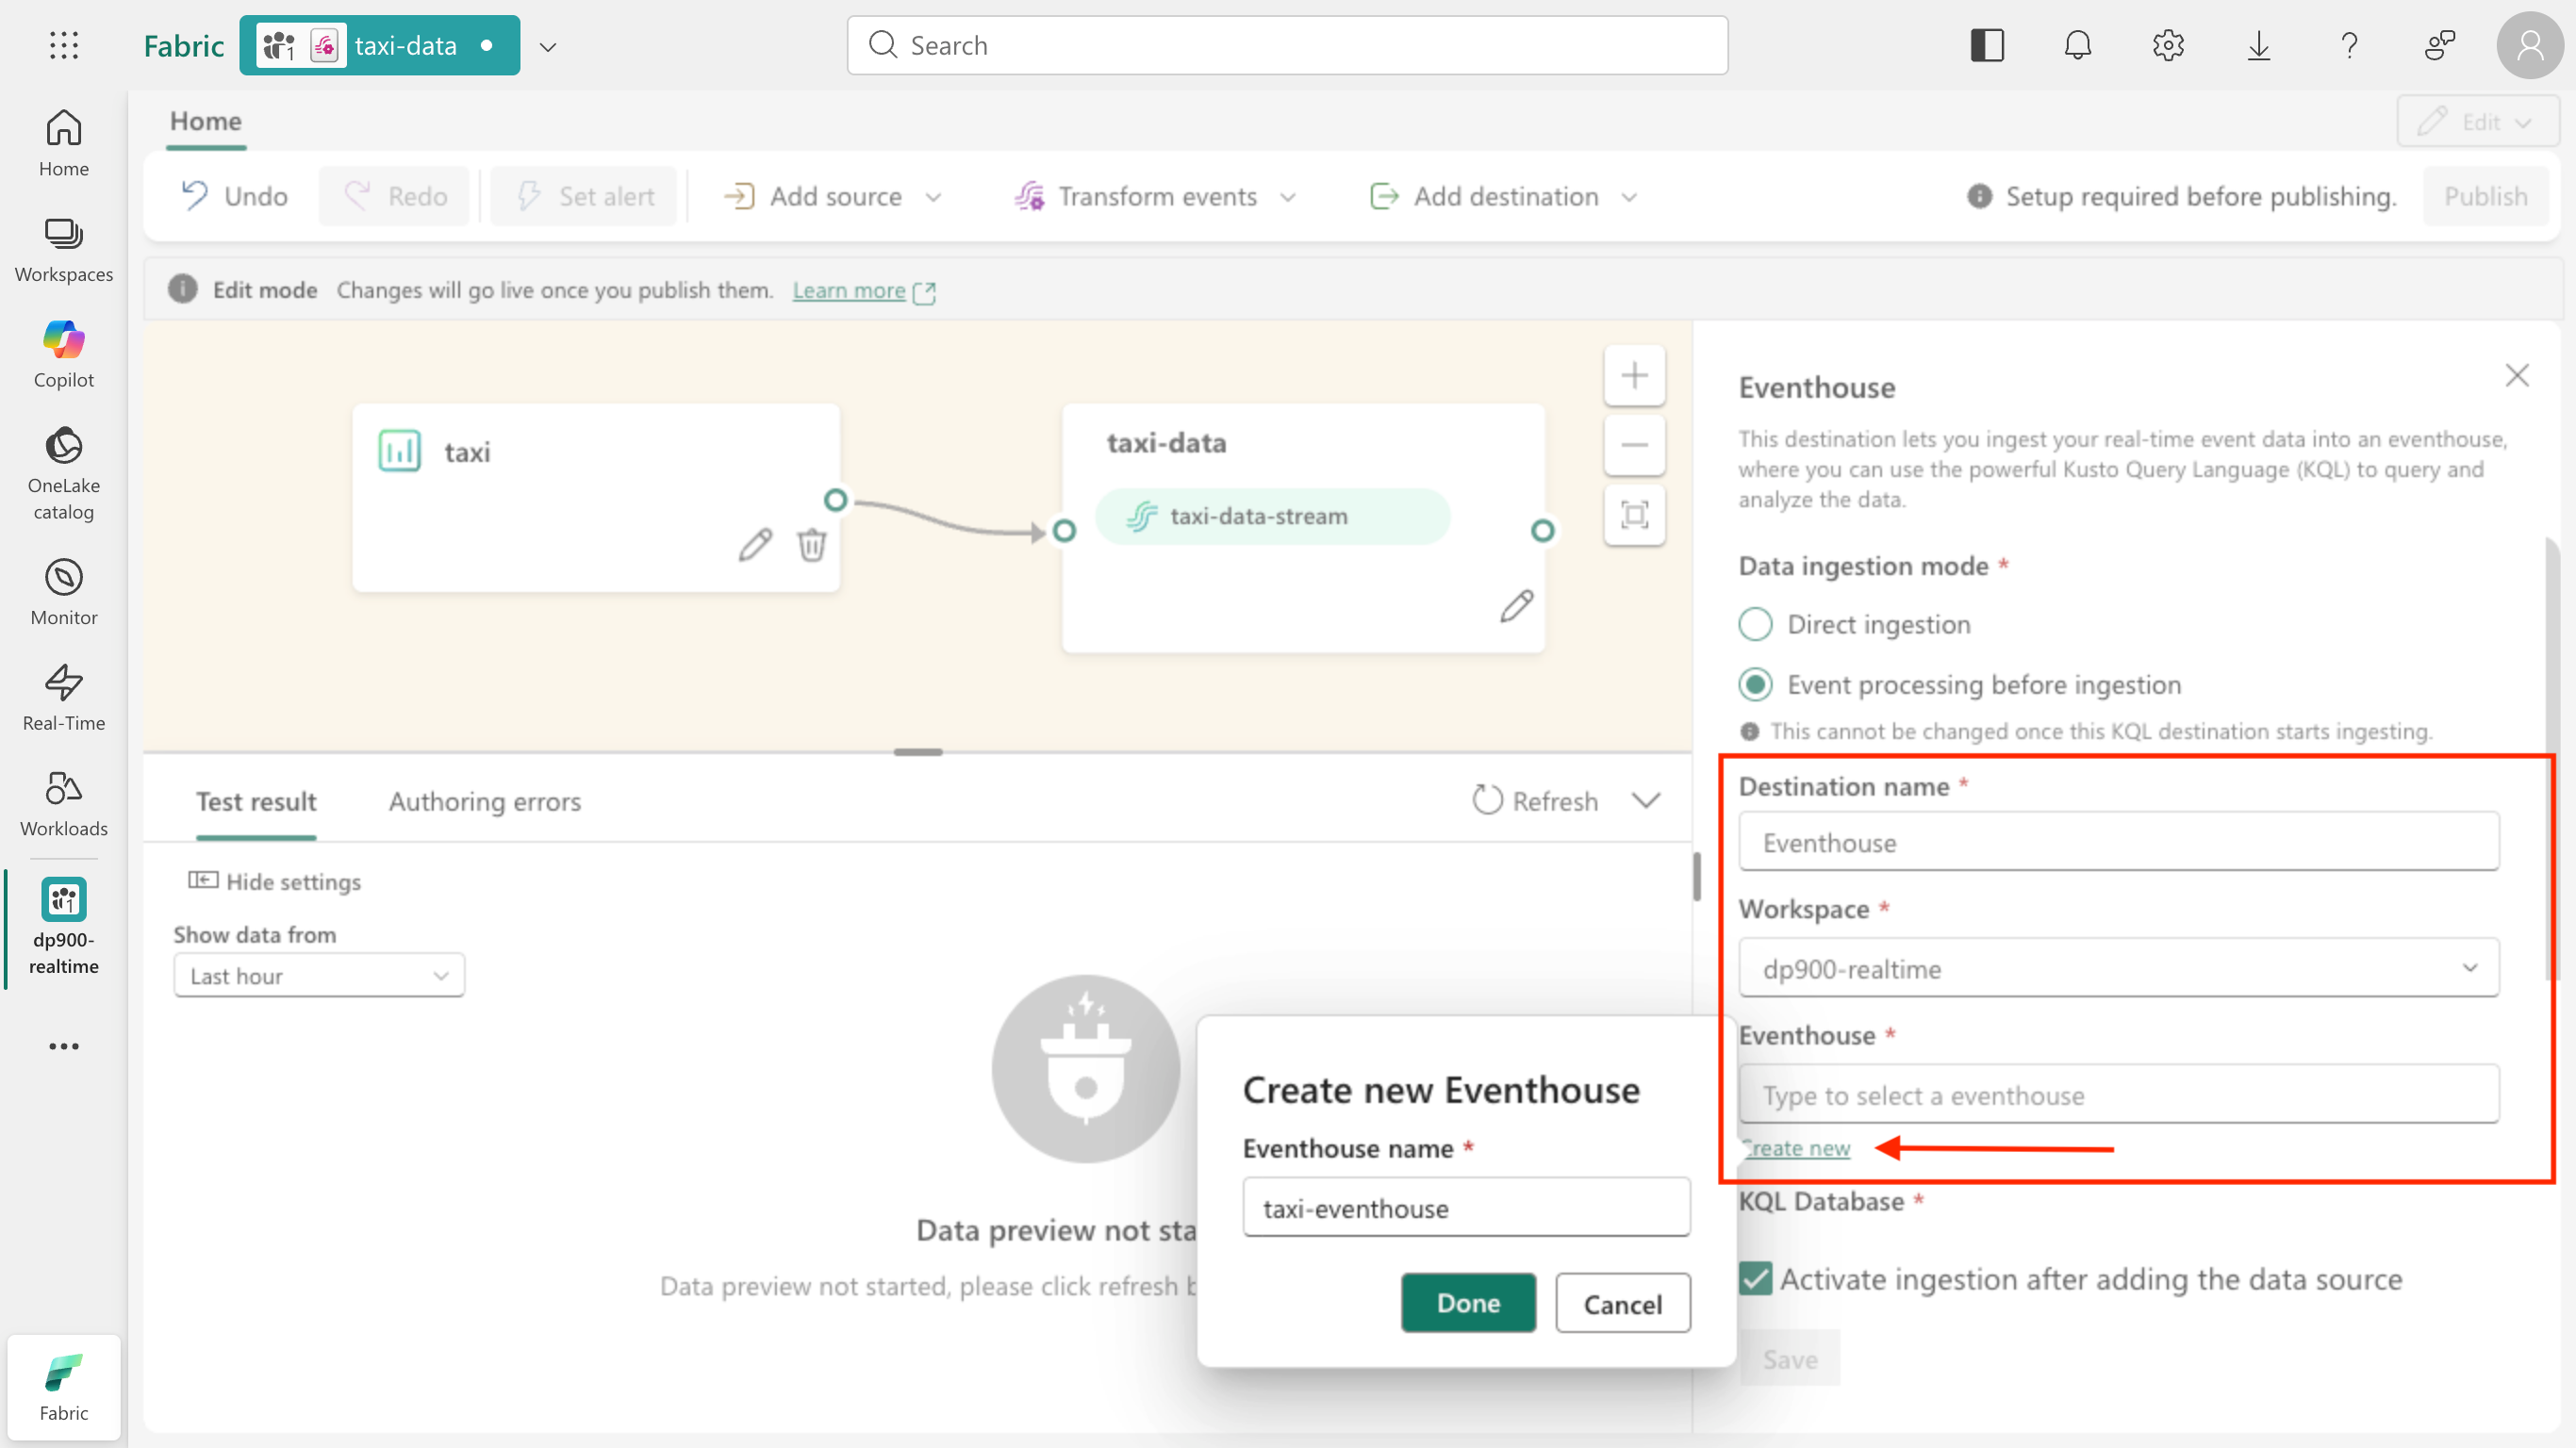Edit the taxi-data stream node pencil icon
The height and width of the screenshot is (1448, 2576).
[x=1516, y=605]
